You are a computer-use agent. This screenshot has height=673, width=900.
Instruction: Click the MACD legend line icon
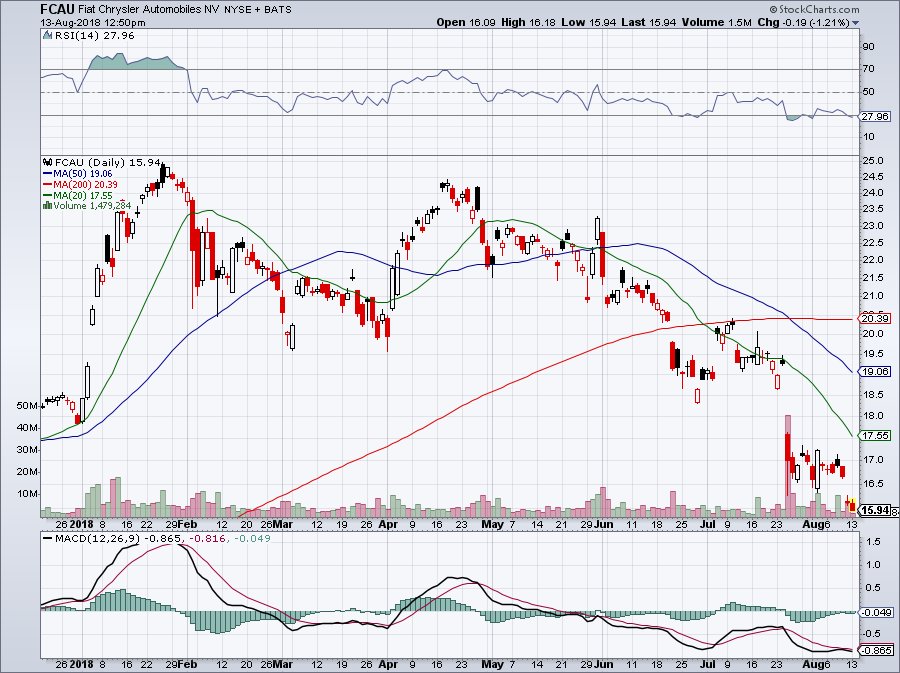point(47,539)
